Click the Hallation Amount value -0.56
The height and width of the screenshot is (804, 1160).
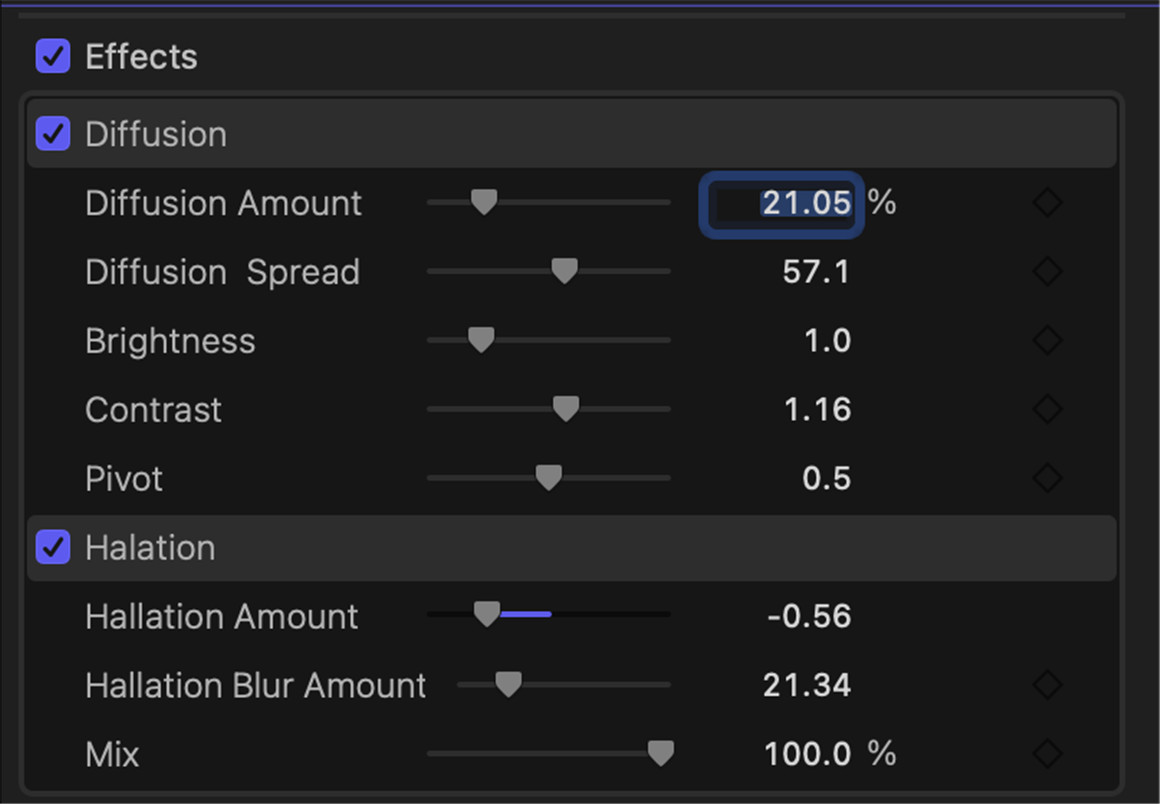point(809,617)
